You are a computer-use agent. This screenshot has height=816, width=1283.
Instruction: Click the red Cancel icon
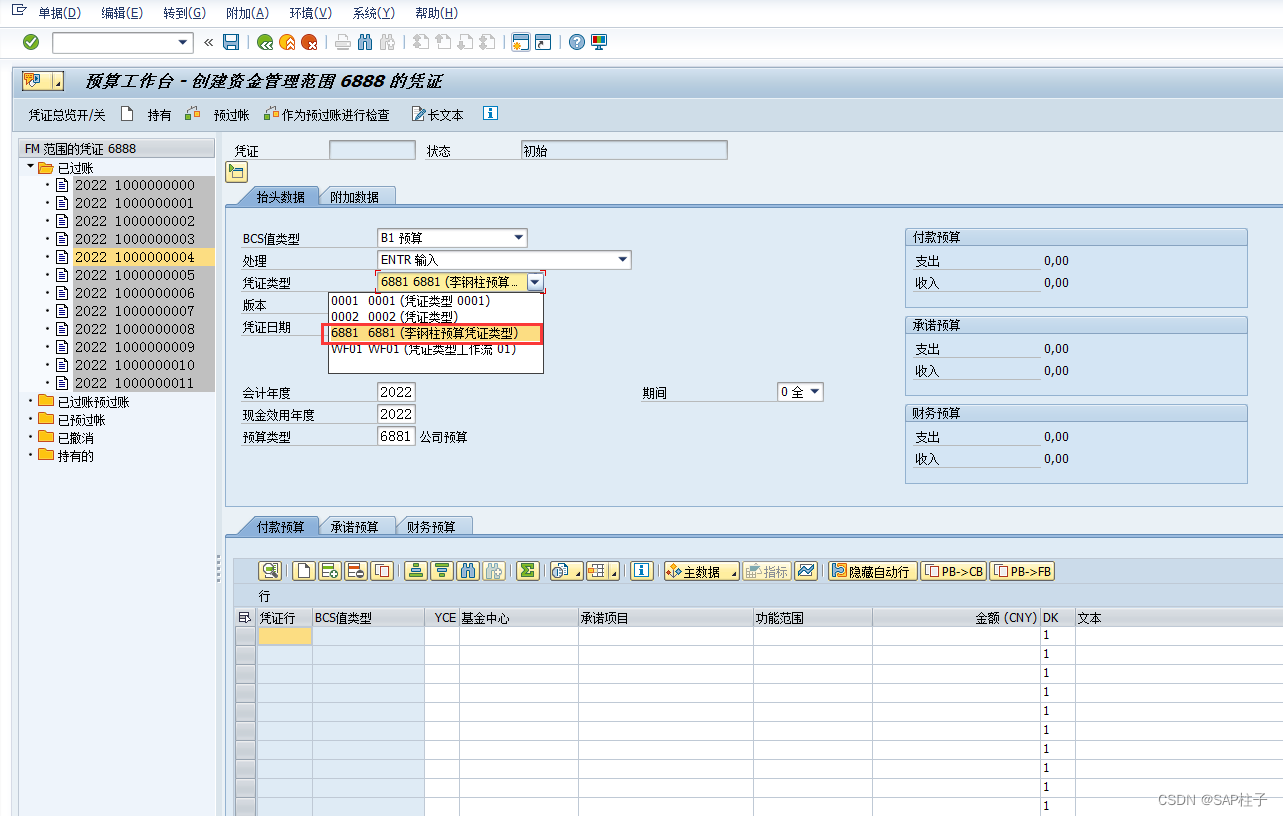310,42
